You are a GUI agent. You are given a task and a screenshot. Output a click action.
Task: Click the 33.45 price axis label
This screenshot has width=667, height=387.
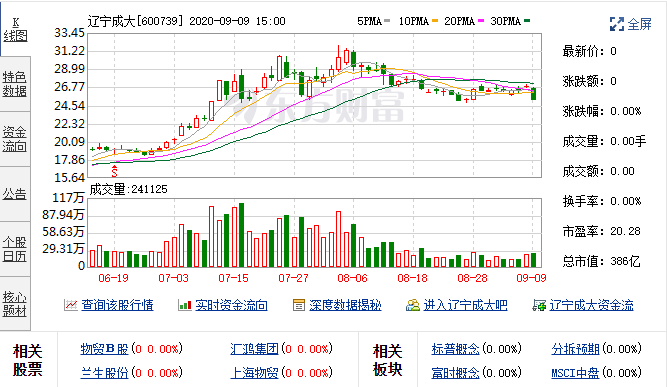coord(69,33)
